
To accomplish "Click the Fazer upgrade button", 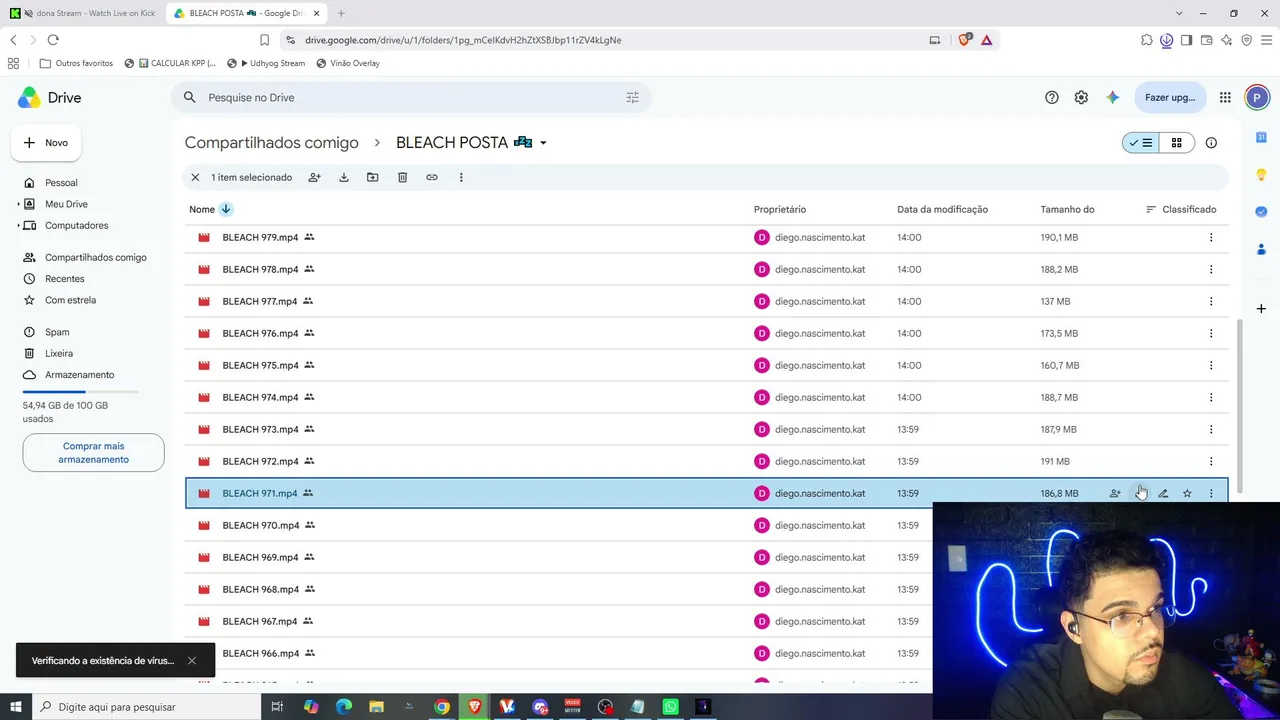I will click(1170, 98).
